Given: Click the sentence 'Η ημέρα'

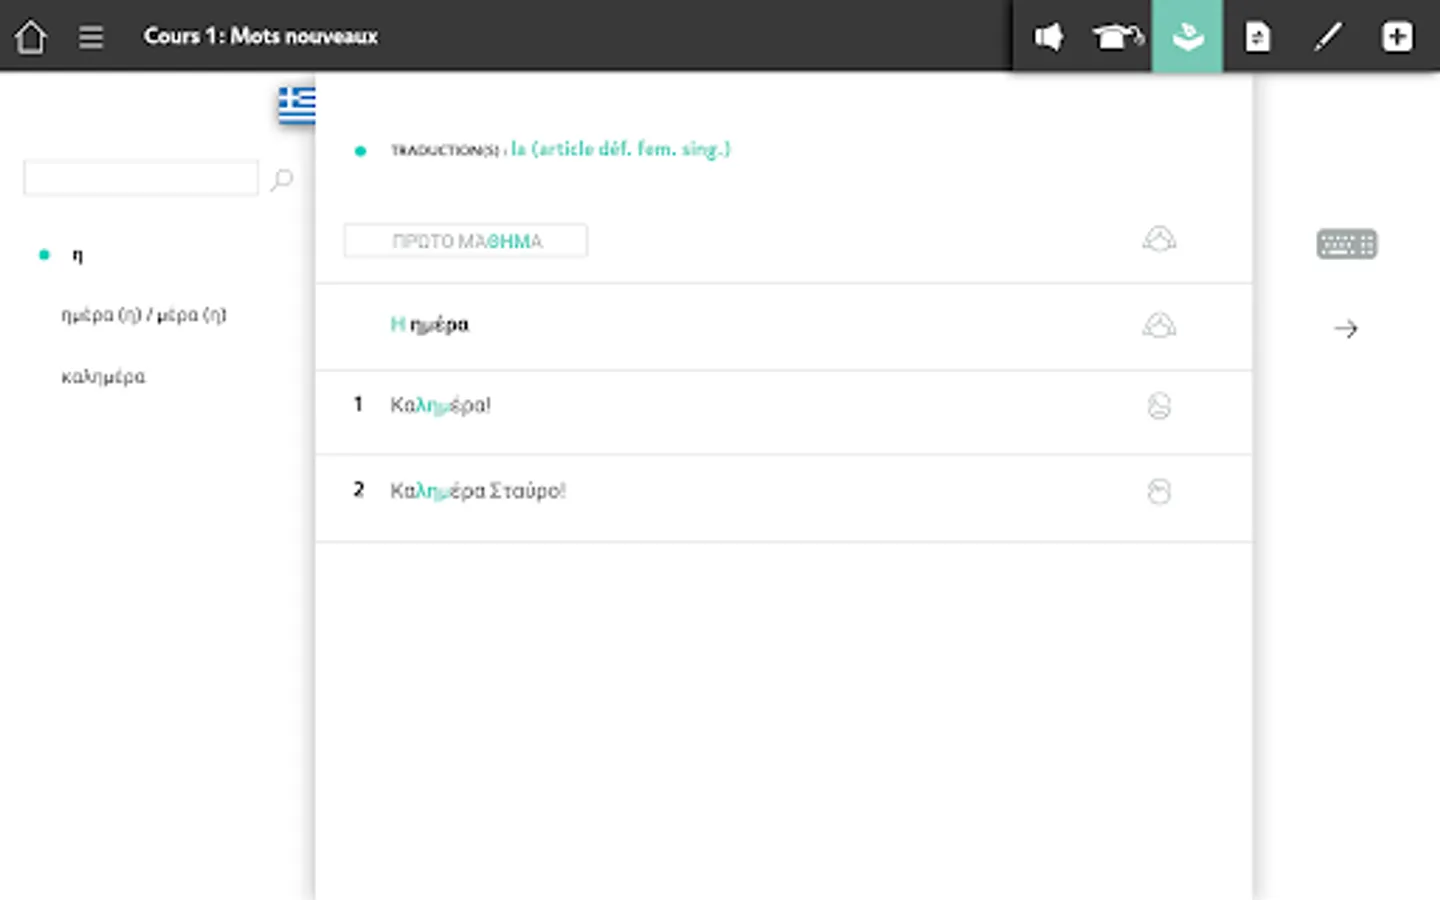Looking at the screenshot, I should (430, 325).
